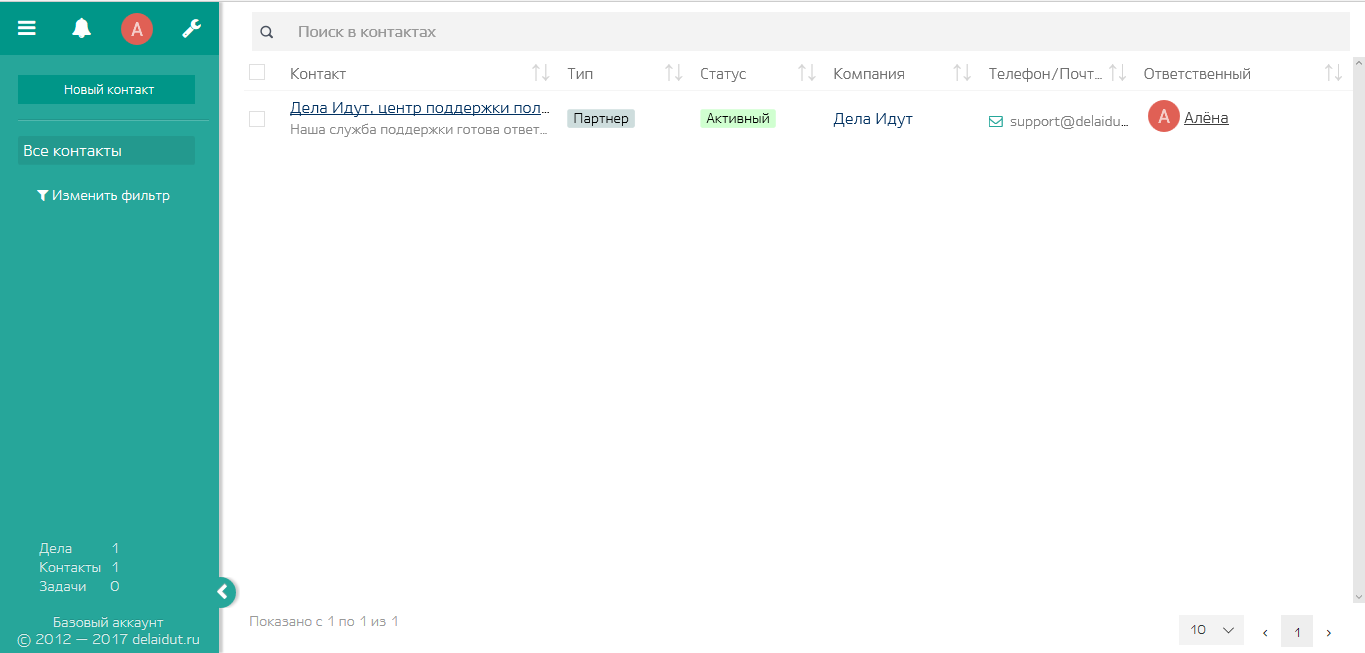1365x653 pixels.
Task: Open the hamburger main menu
Action: point(27,29)
